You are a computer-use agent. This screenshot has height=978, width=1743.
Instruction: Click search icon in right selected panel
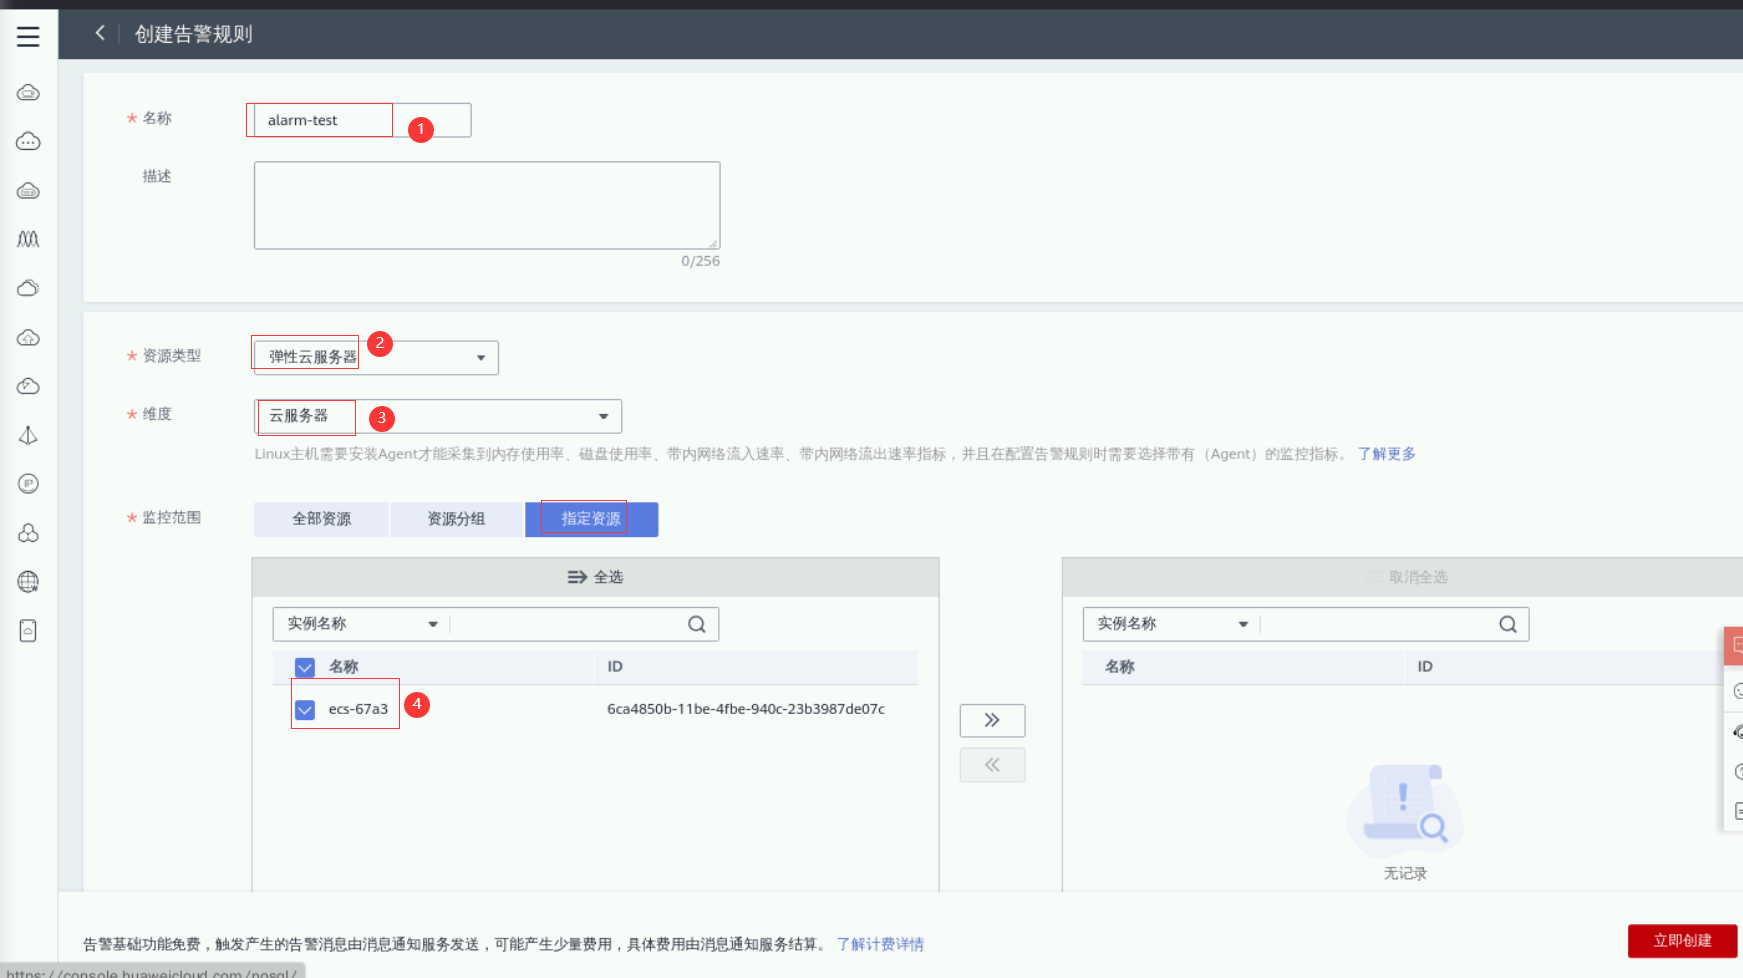(1508, 624)
